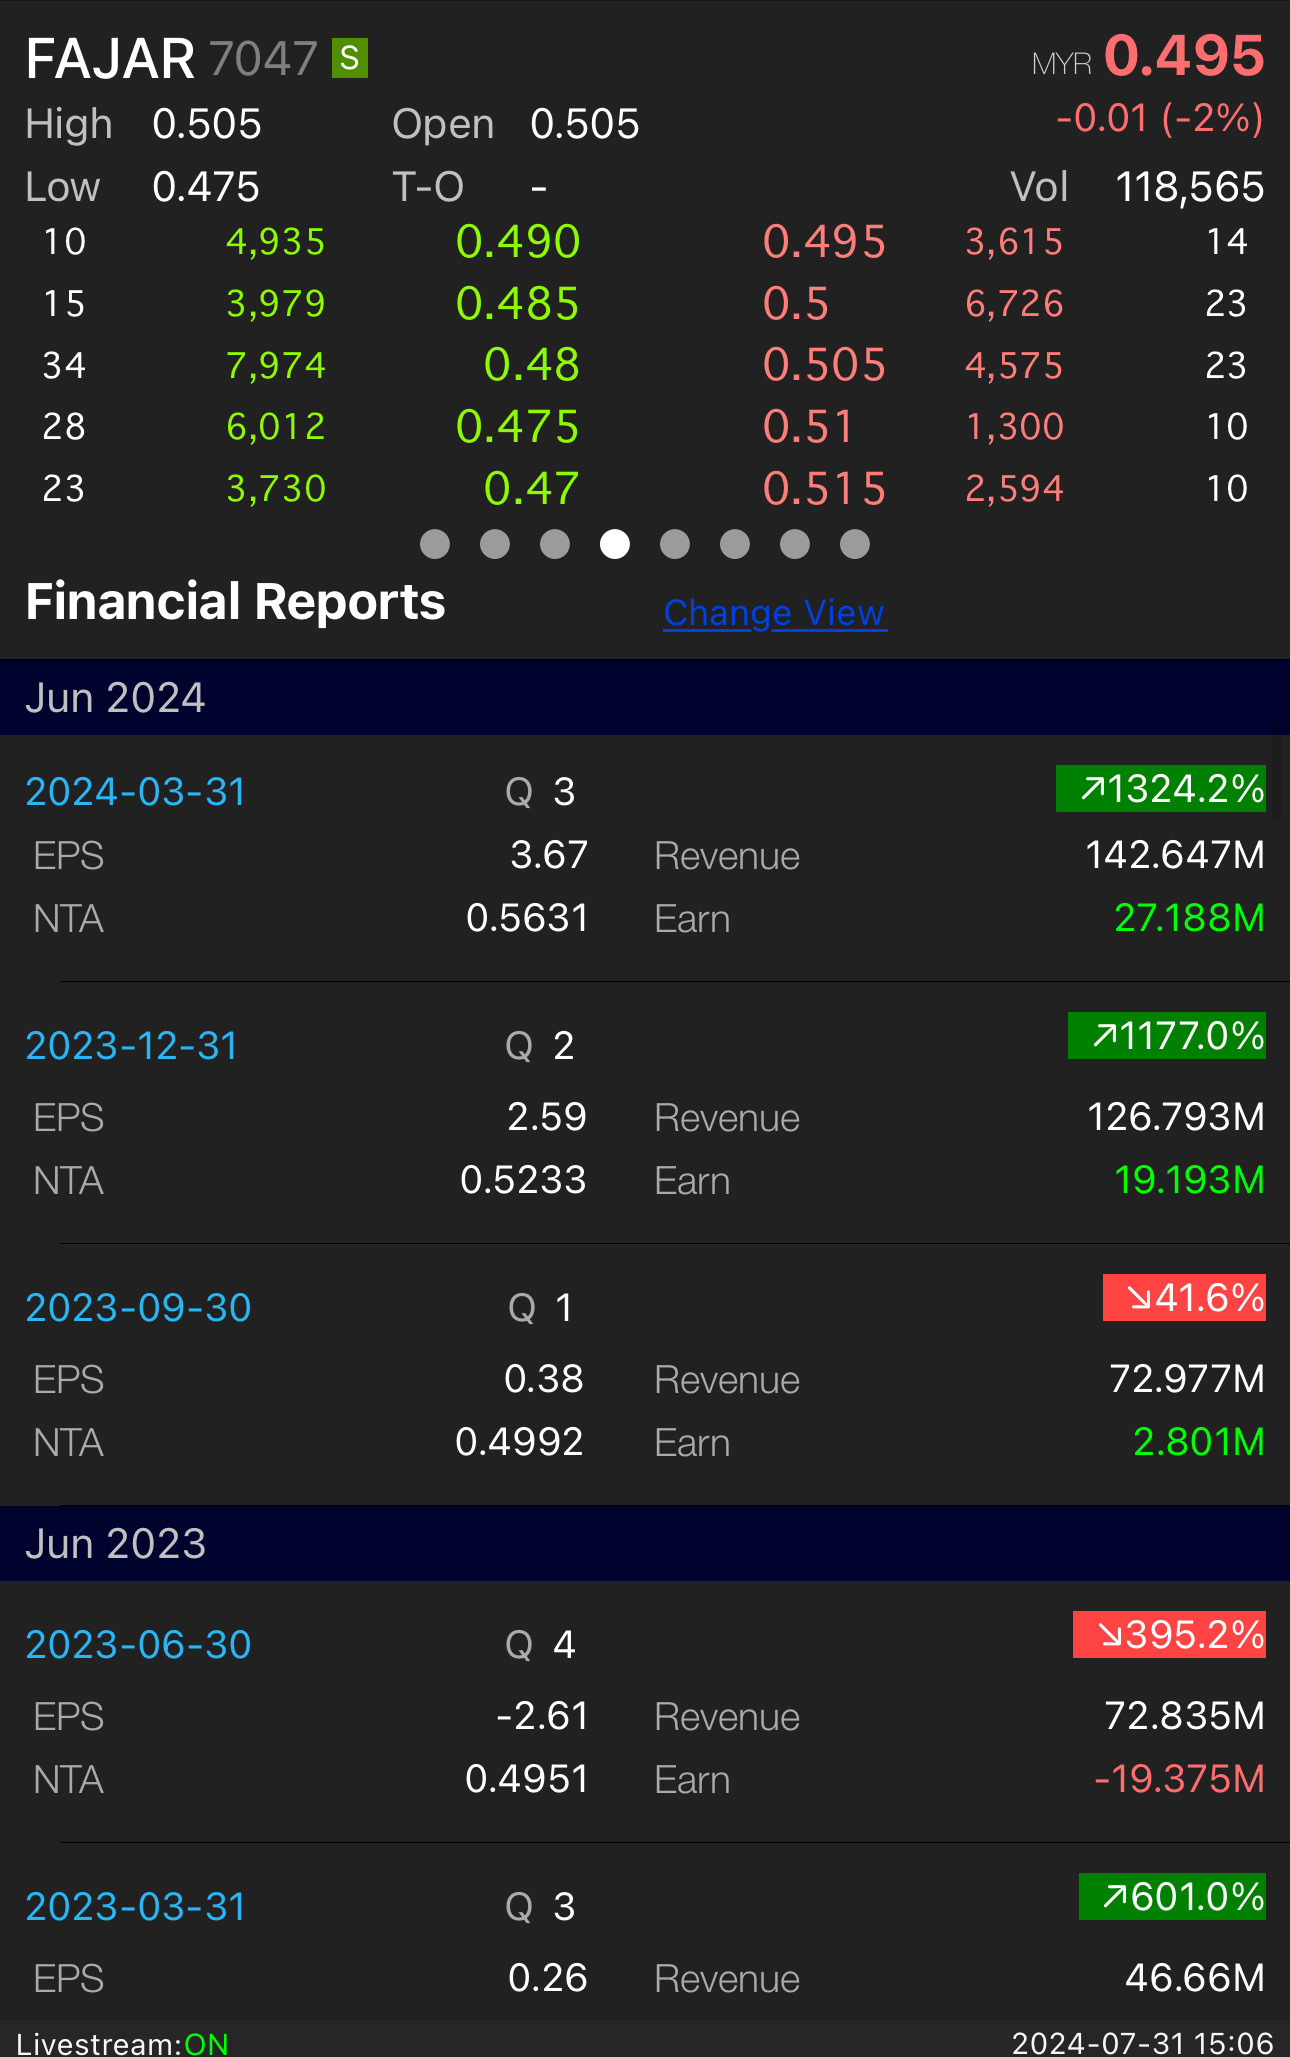The height and width of the screenshot is (2057, 1290).
Task: Open the 2023-09-30 quarterly report
Action: (138, 1308)
